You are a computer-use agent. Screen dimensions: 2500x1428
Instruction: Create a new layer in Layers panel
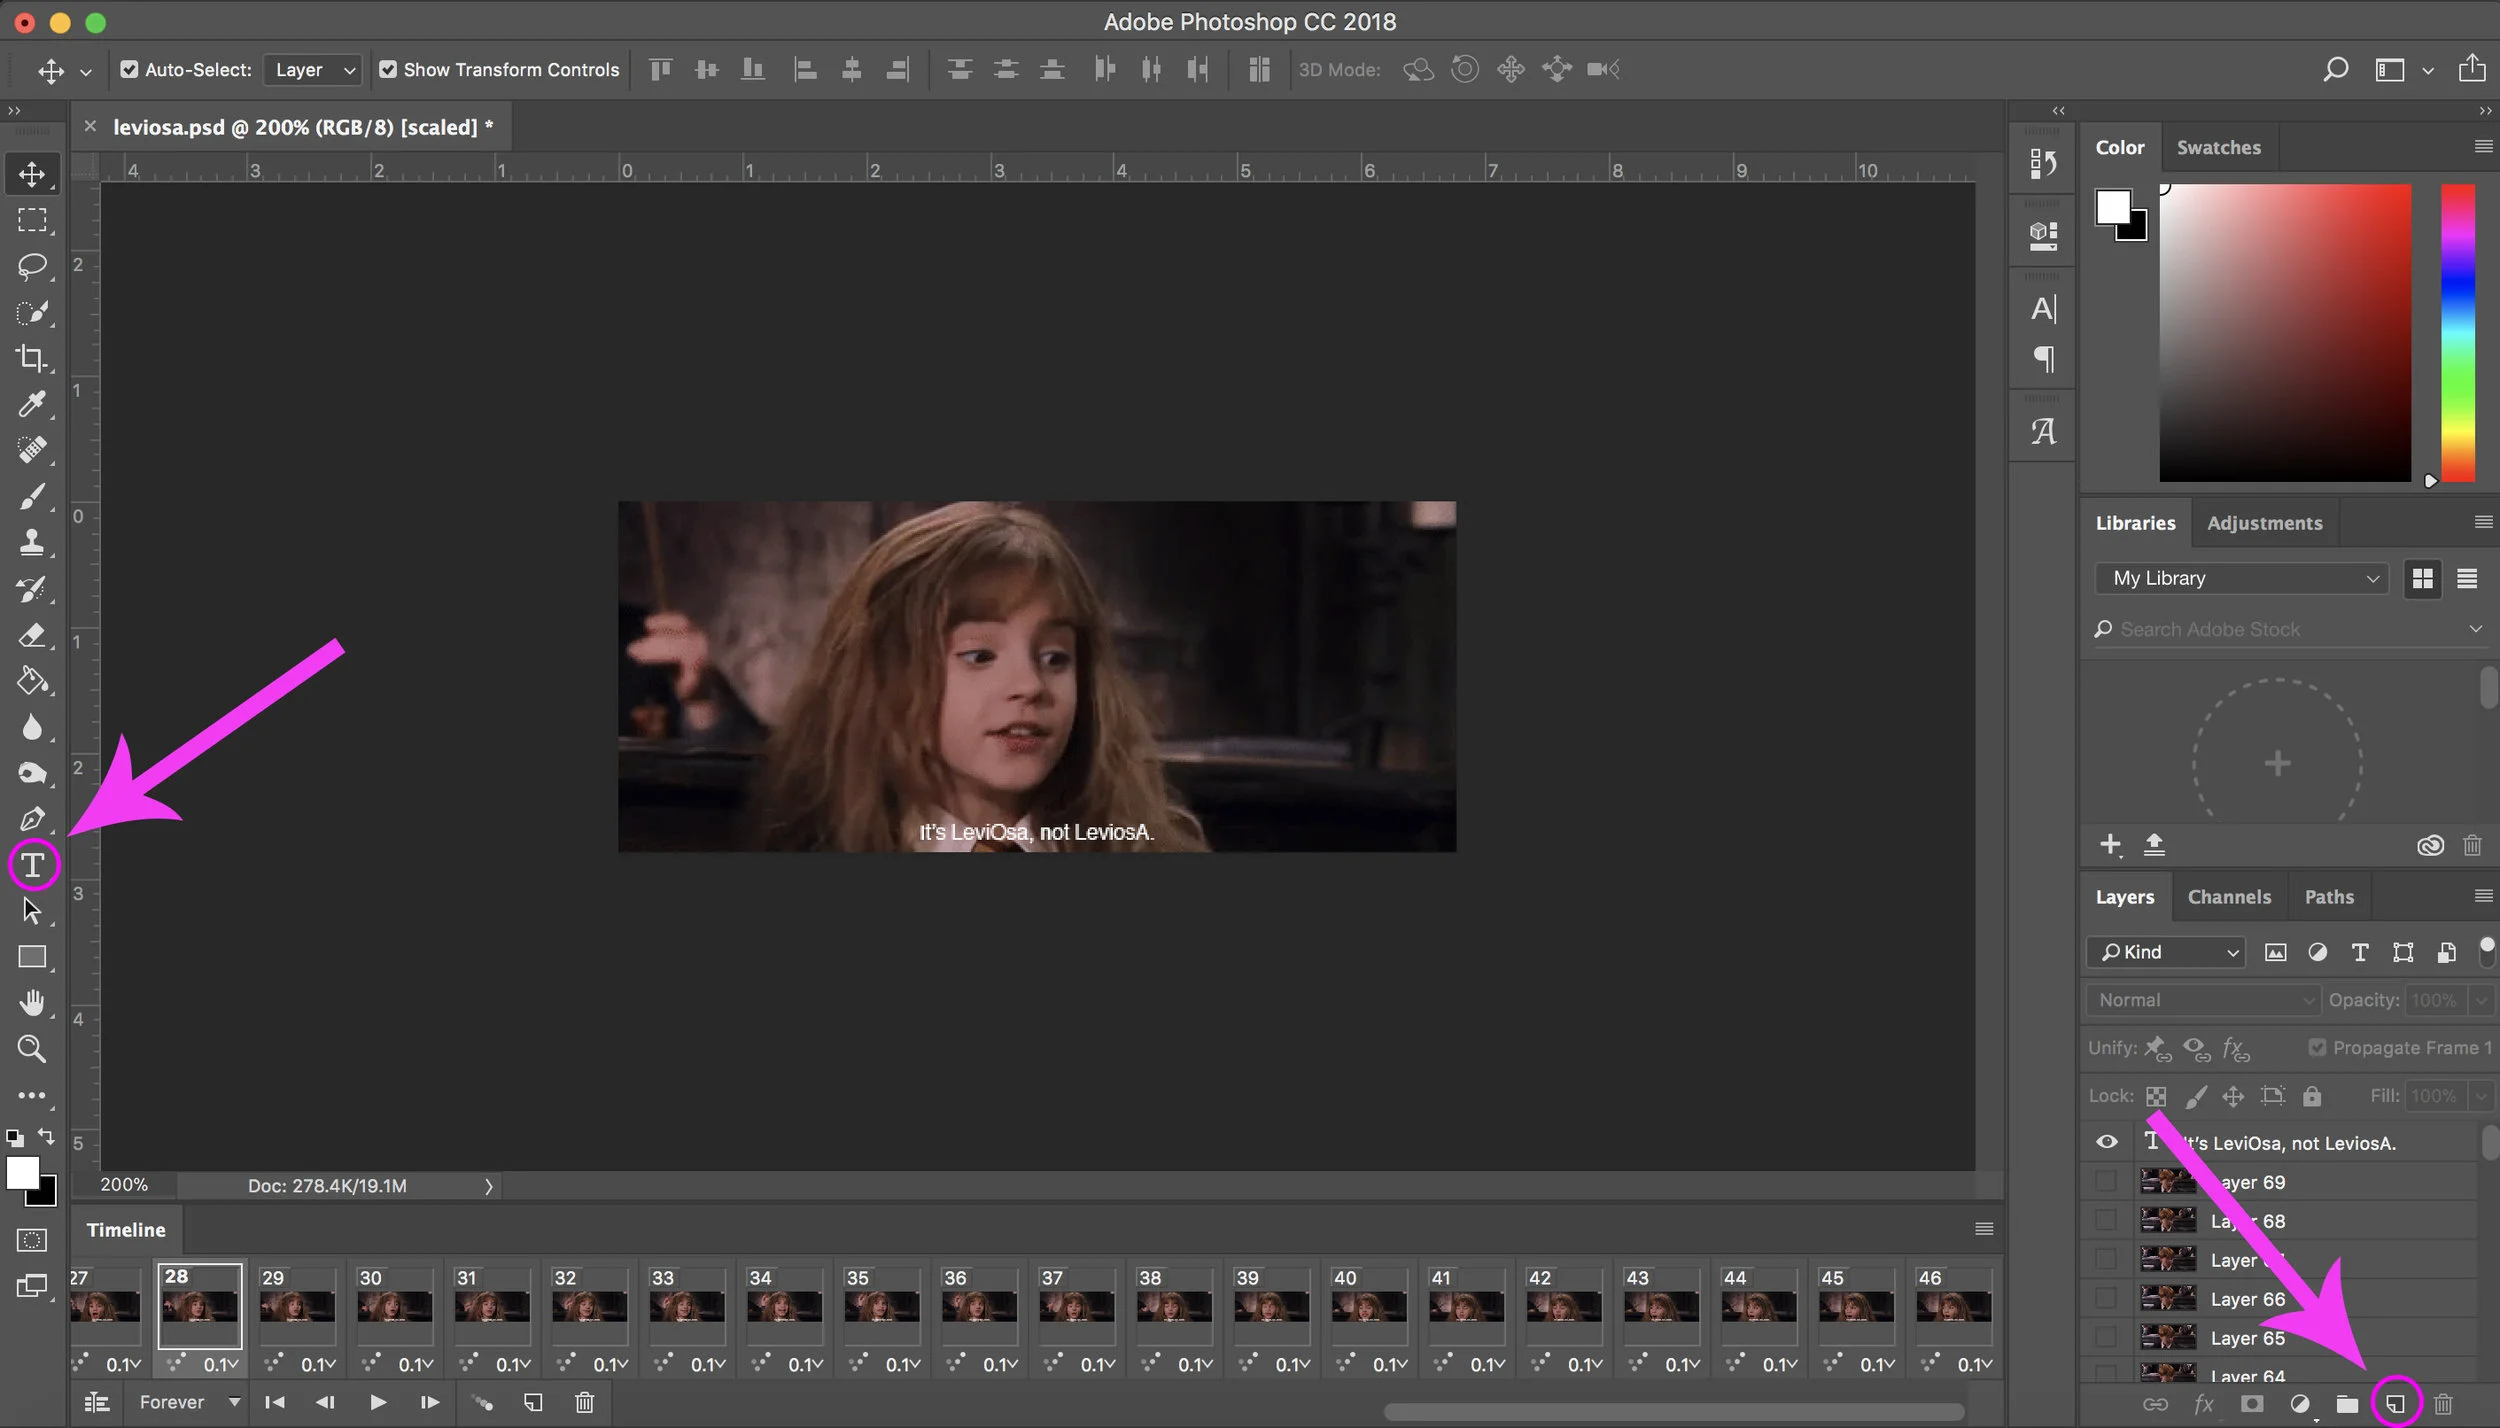(2395, 1404)
